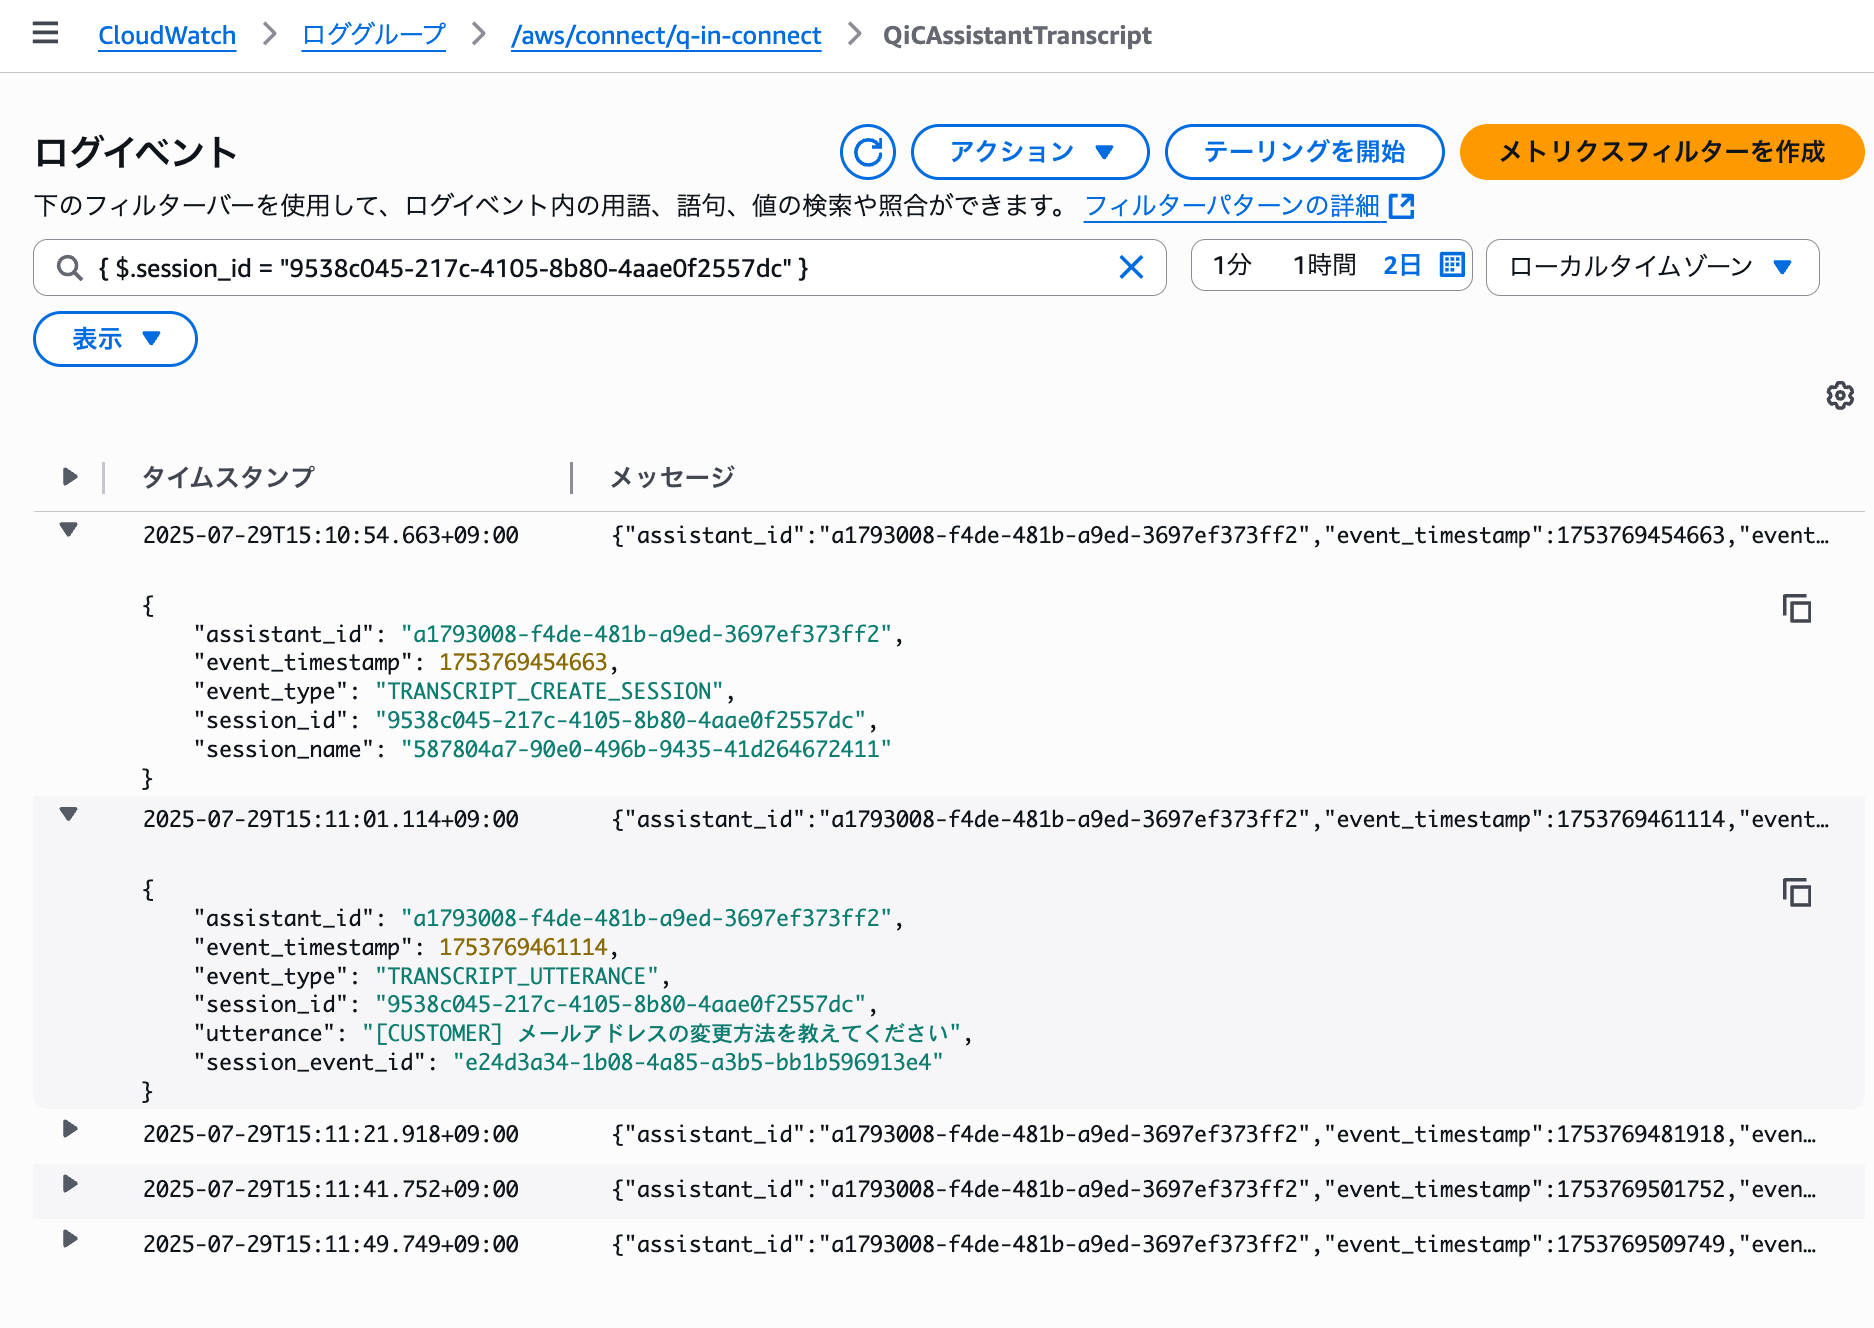1874x1328 pixels.
Task: Click メトリクスフィルターを作成 button
Action: (1662, 152)
